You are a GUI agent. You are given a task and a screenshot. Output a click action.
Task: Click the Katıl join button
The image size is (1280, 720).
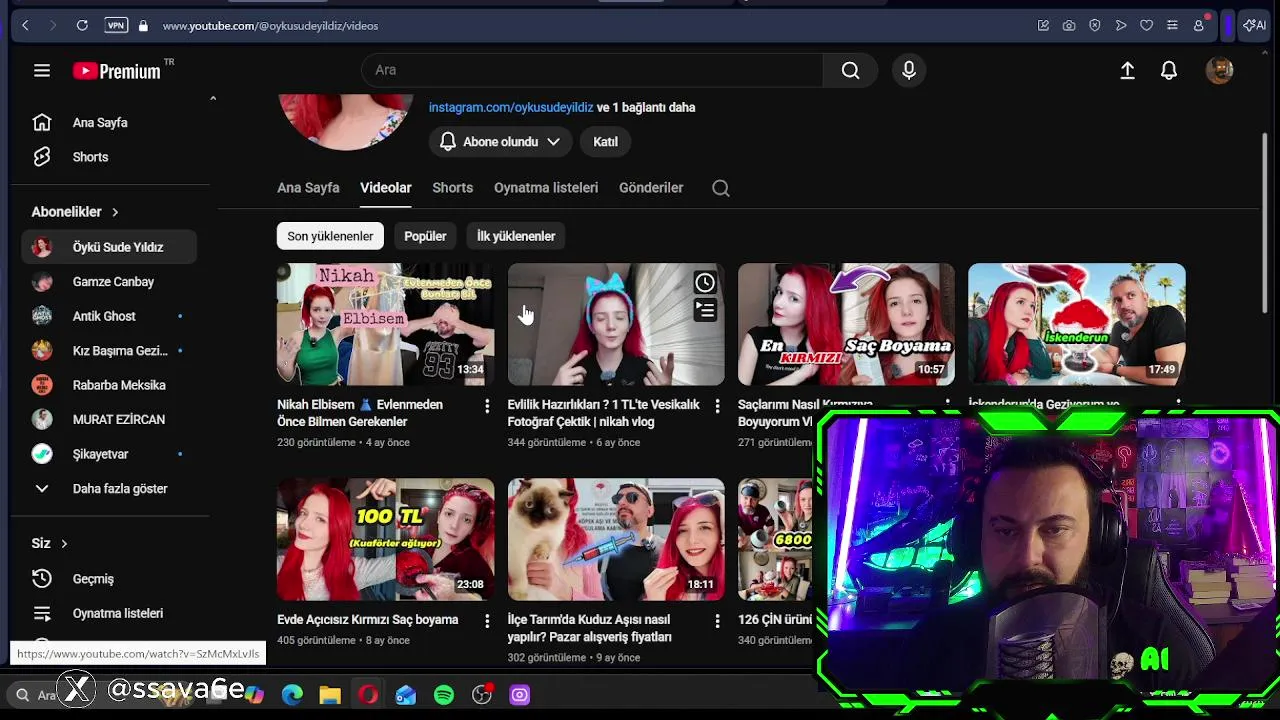[605, 142]
